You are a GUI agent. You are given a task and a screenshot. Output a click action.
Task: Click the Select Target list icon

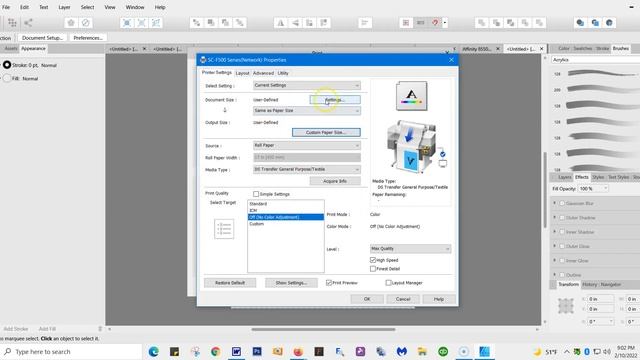224,229
